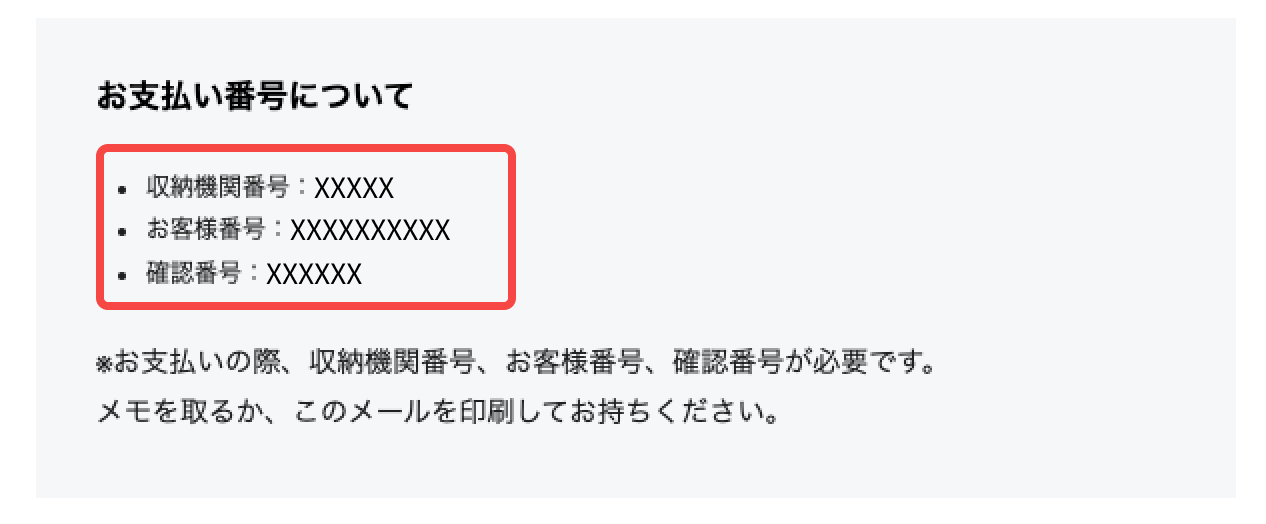Click the お支払い番号について heading
Viewport: 1266px width, 524px height.
click(x=254, y=97)
